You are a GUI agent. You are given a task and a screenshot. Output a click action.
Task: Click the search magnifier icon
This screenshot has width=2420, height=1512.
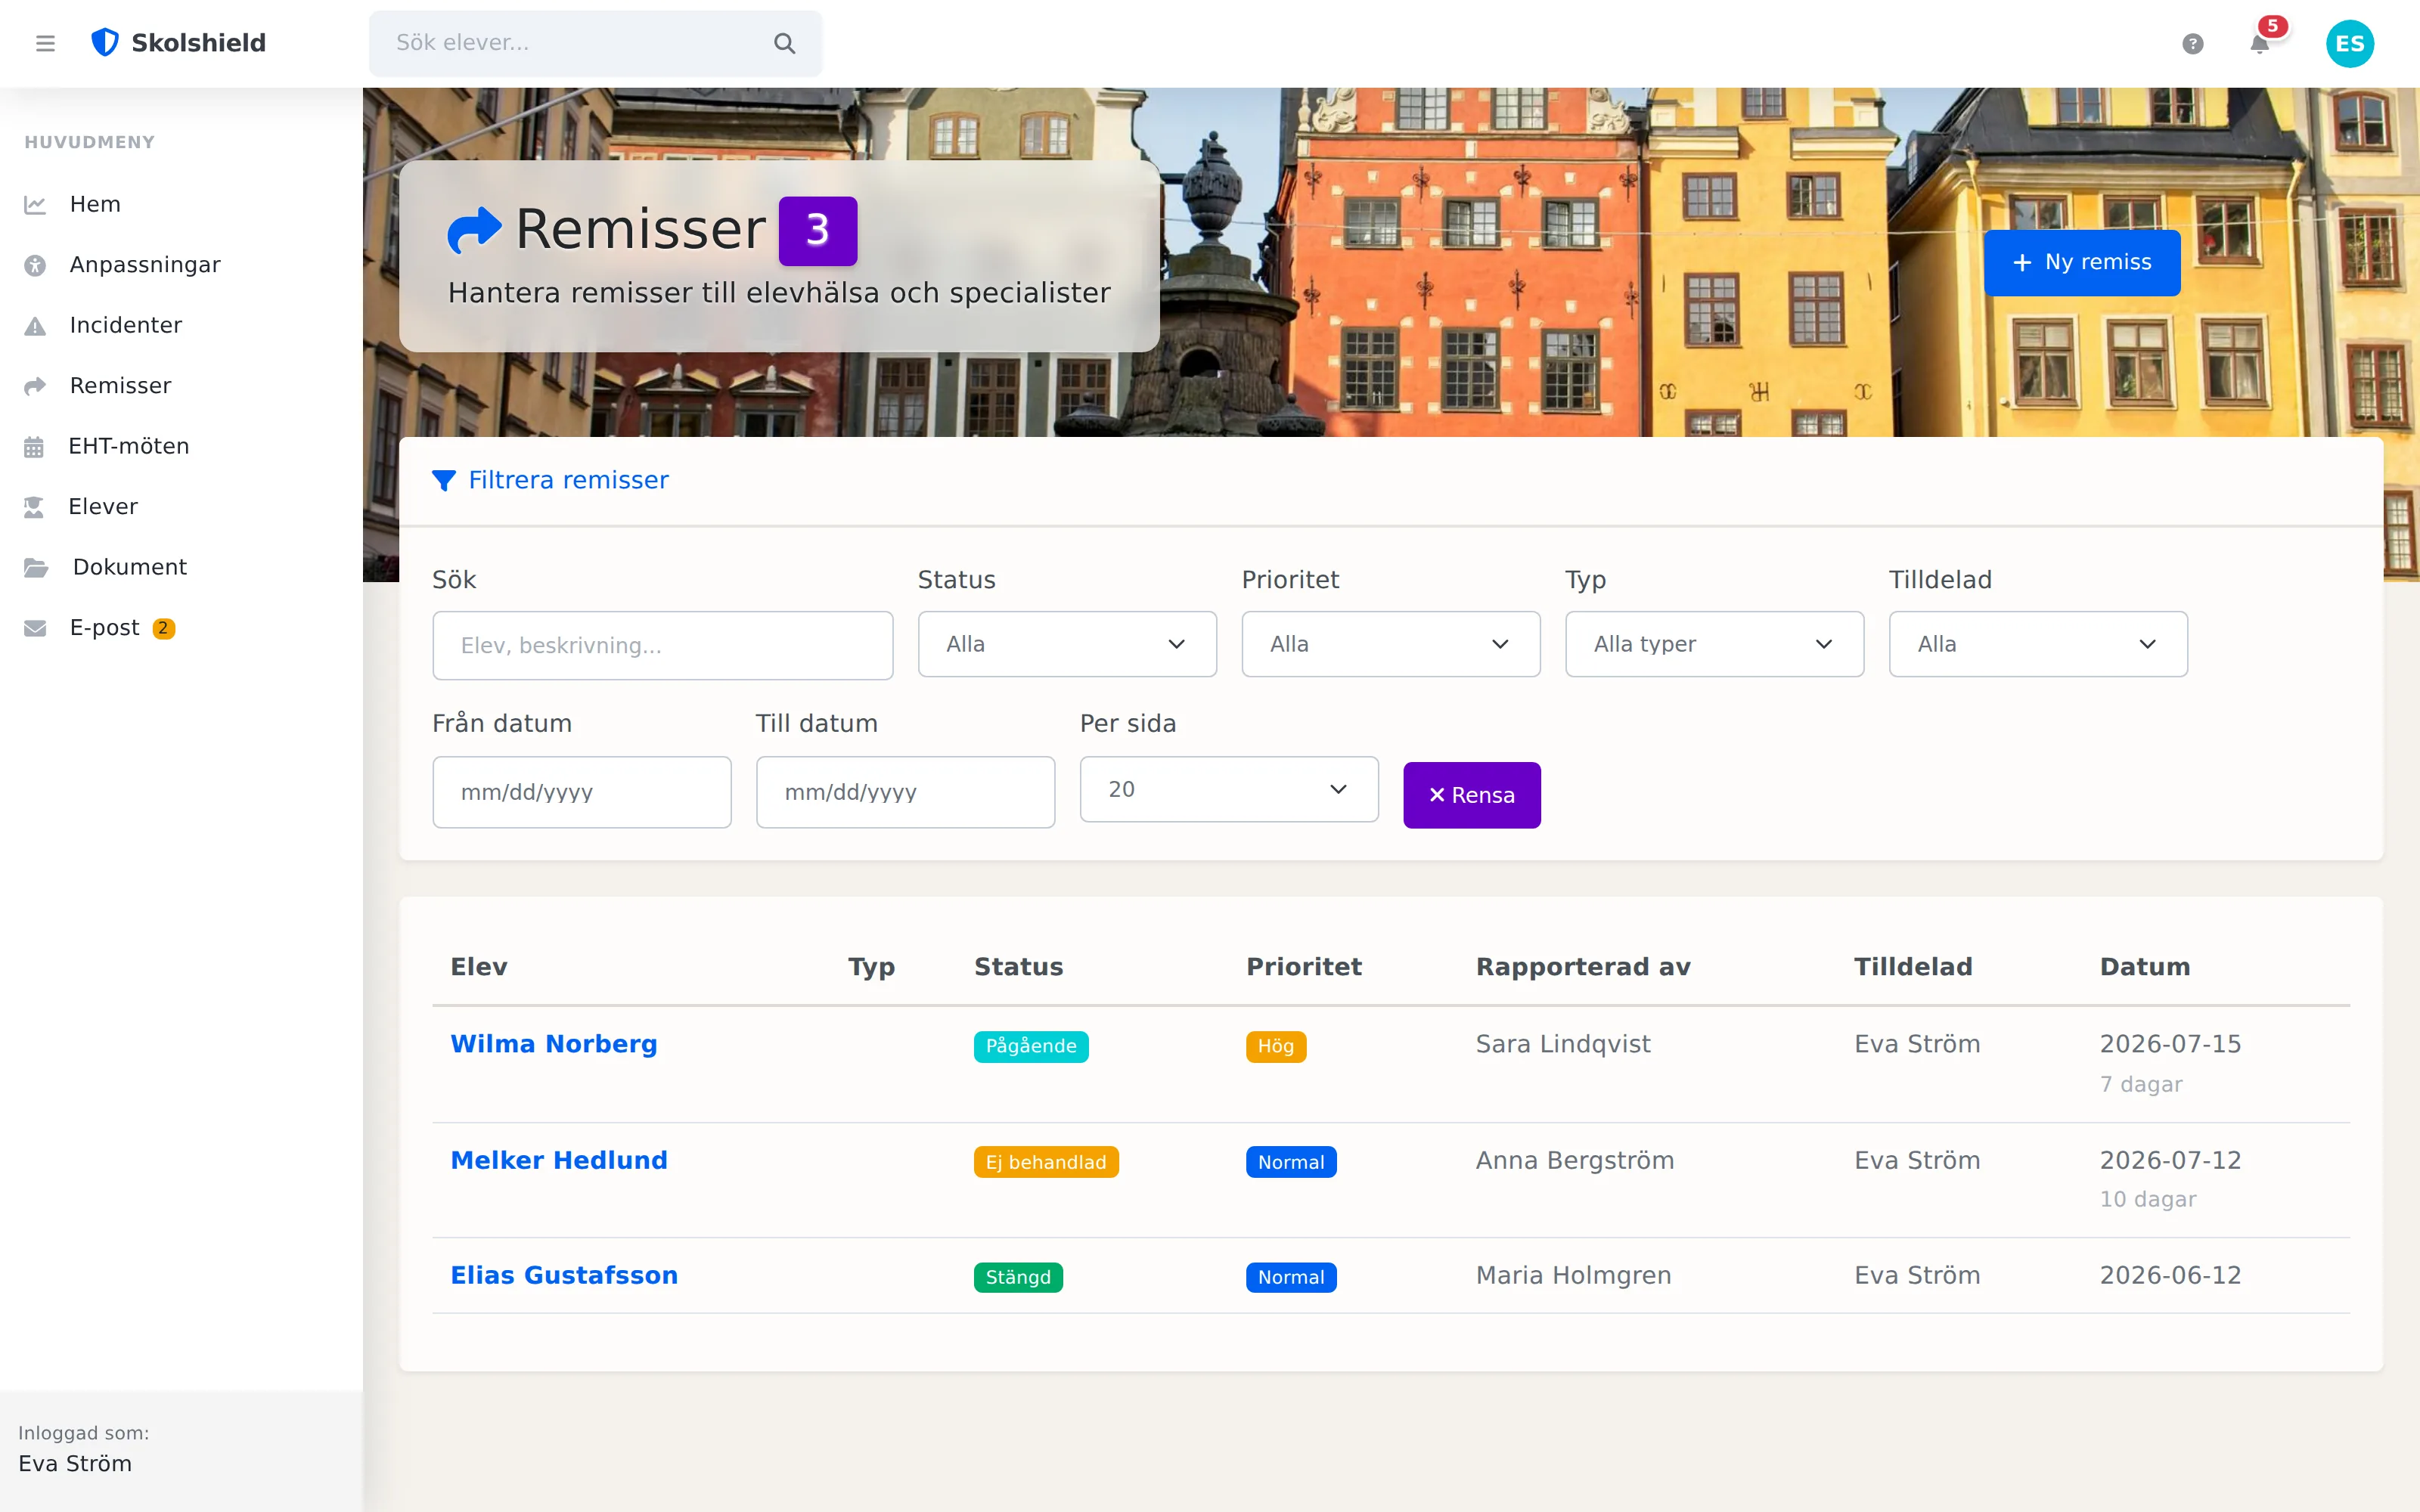pyautogui.click(x=785, y=43)
